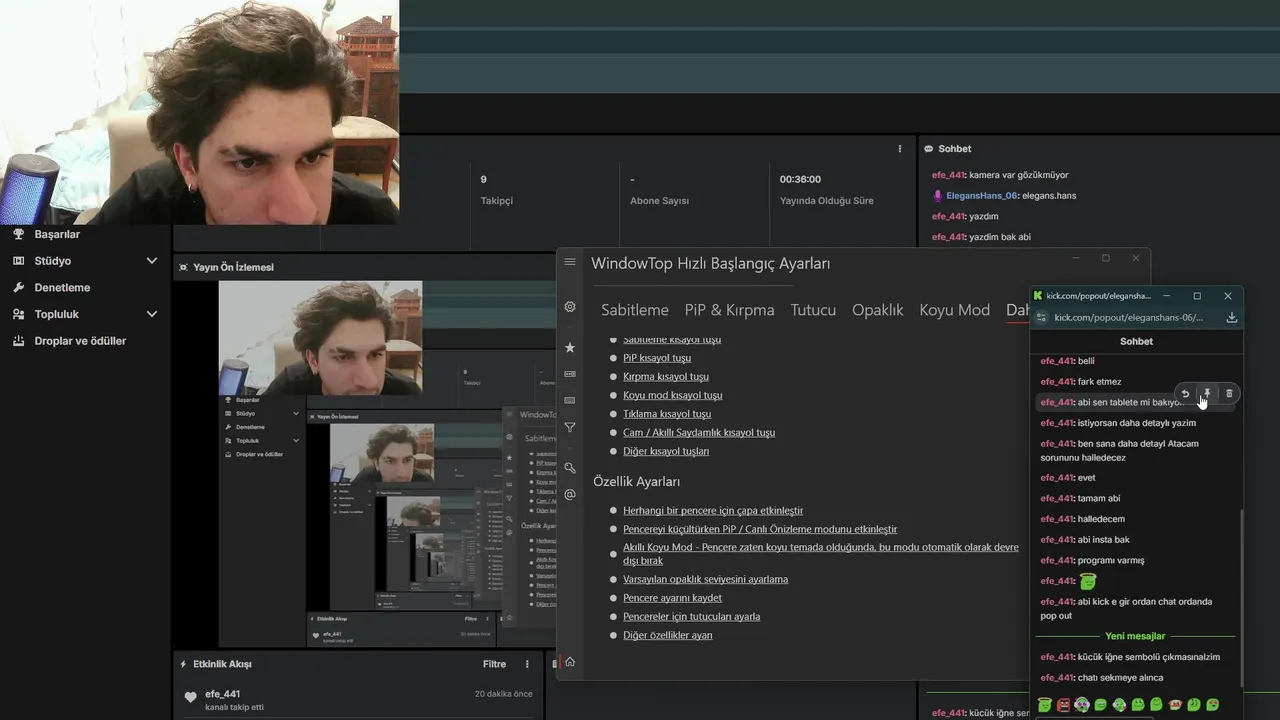Click the download icon in Kick popout address bar
This screenshot has width=1280, height=720.
coord(1232,317)
